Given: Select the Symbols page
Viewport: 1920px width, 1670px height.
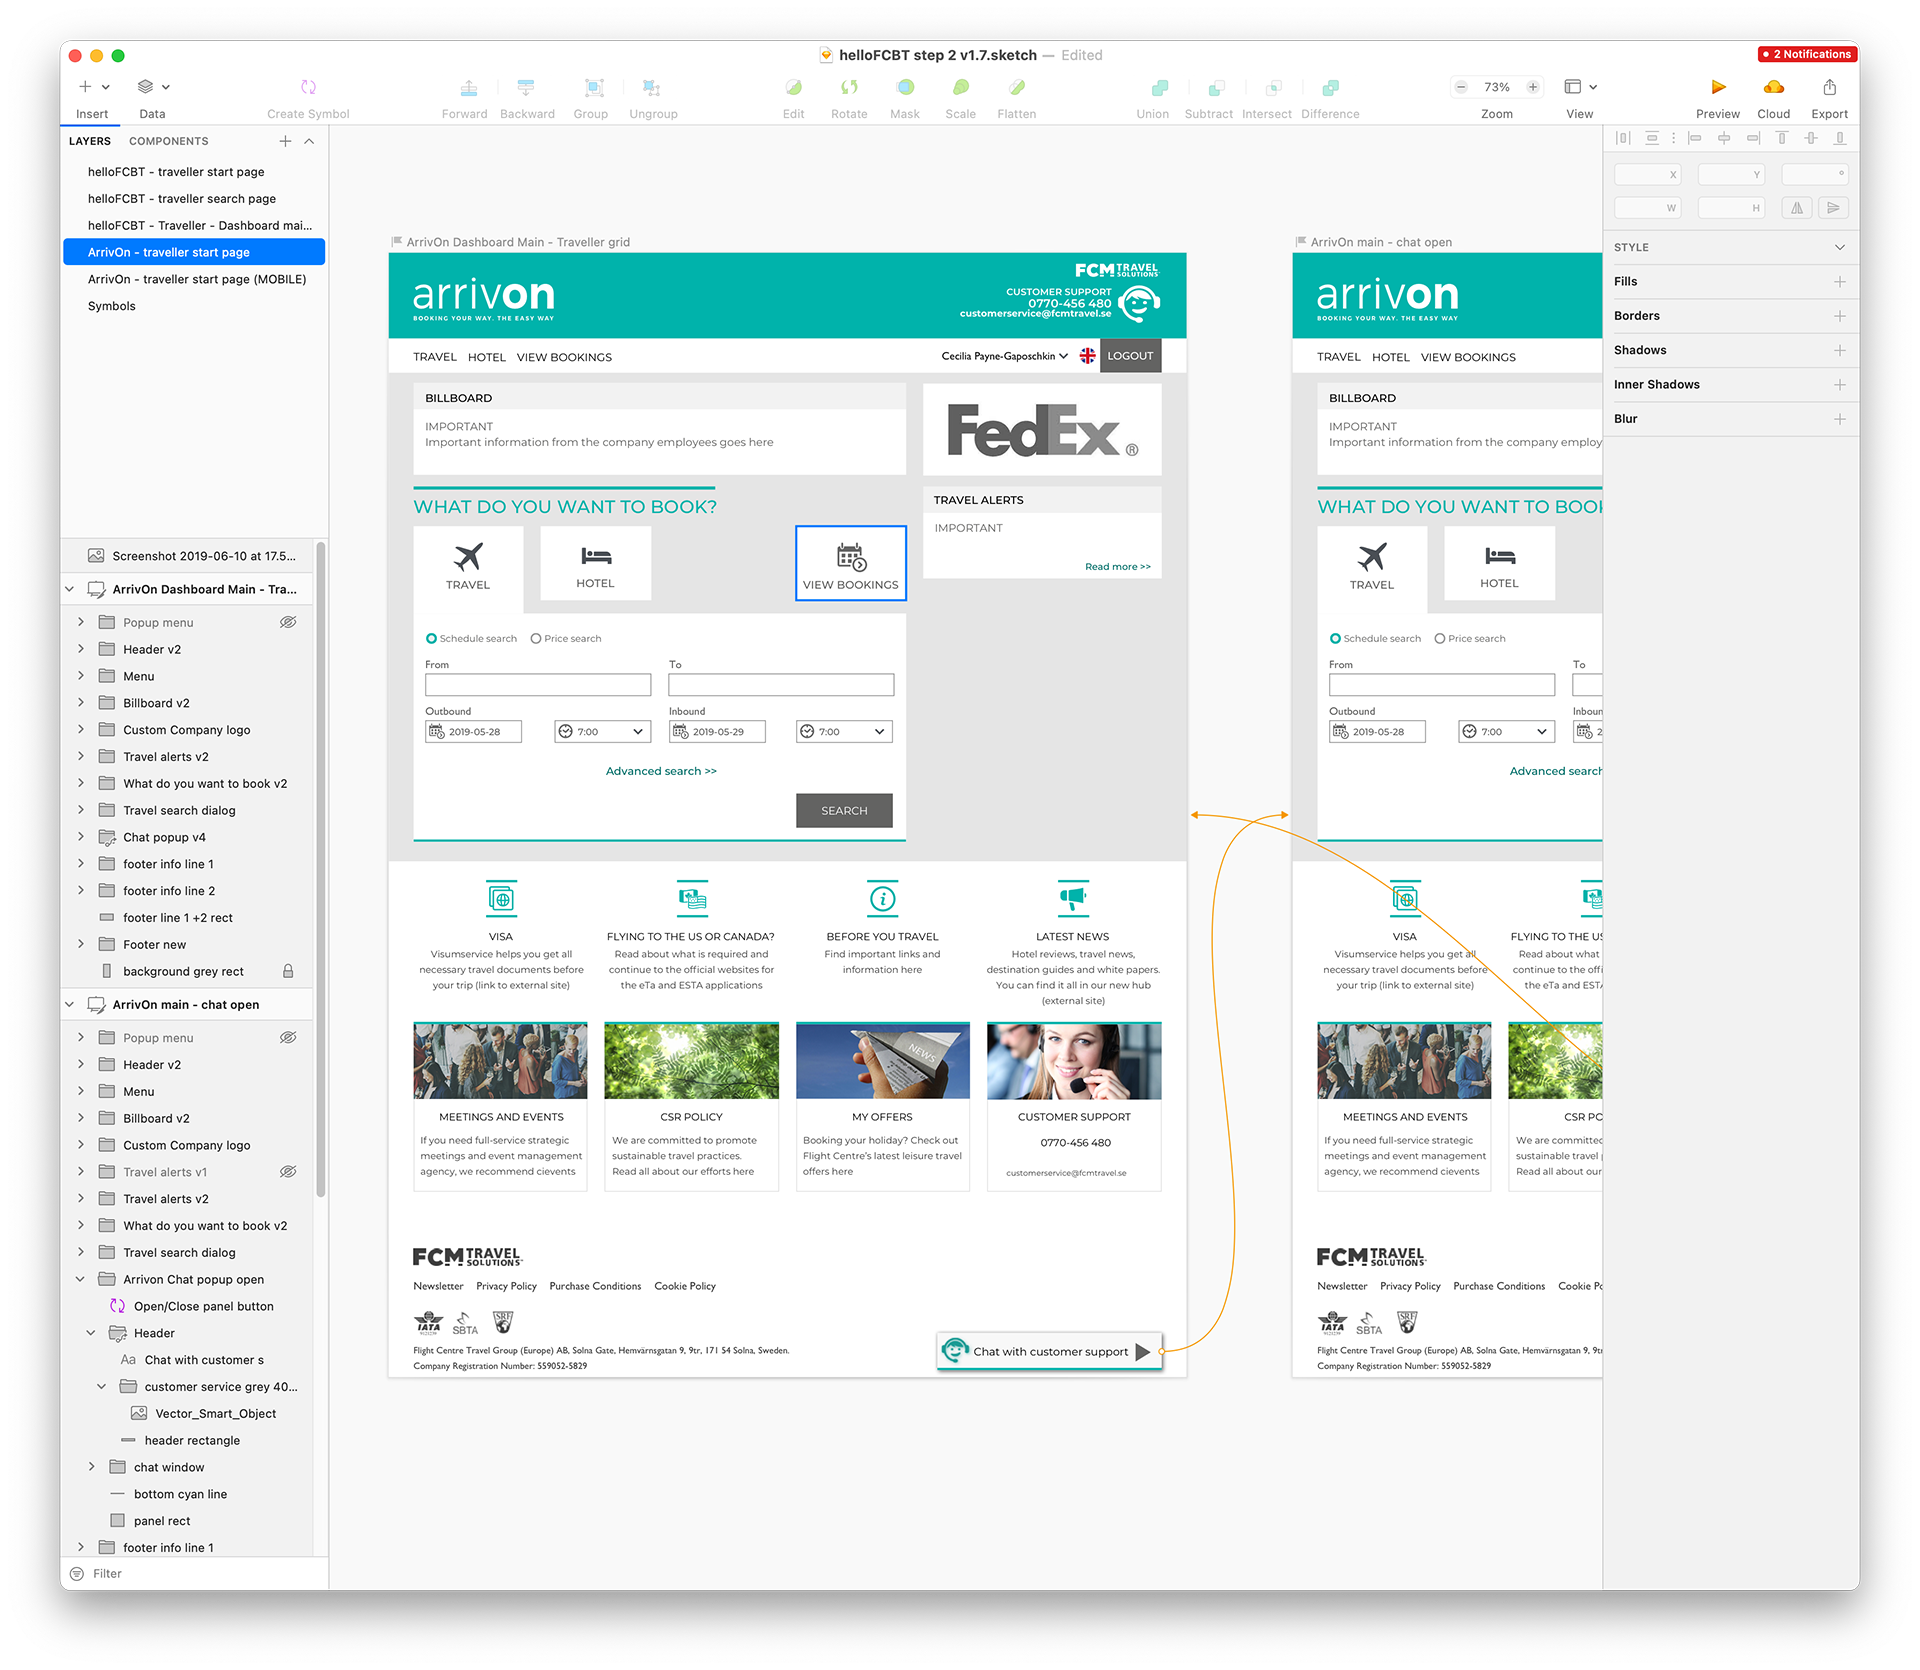Looking at the screenshot, I should [111, 306].
